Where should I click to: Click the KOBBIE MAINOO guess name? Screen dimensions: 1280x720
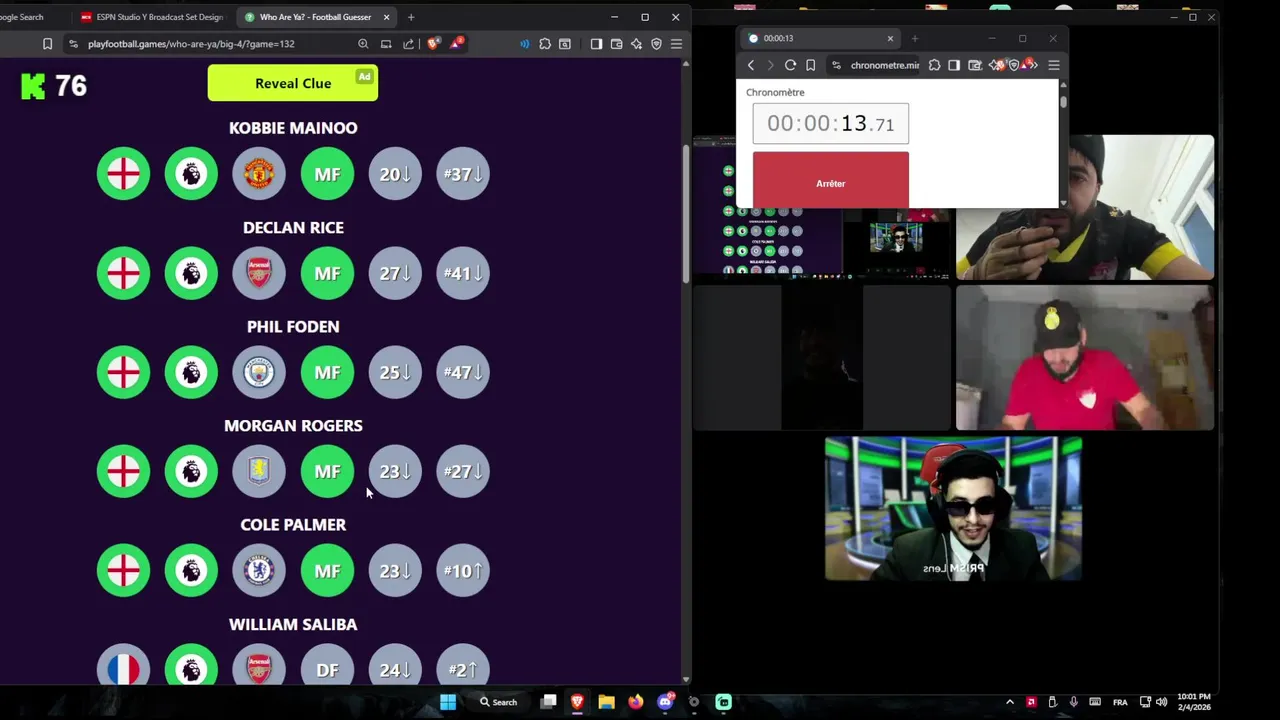pyautogui.click(x=293, y=128)
